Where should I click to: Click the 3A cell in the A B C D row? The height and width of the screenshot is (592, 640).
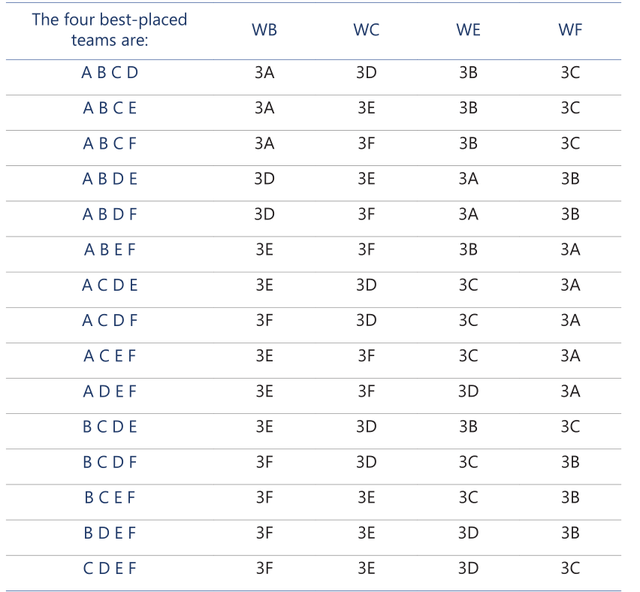[264, 73]
